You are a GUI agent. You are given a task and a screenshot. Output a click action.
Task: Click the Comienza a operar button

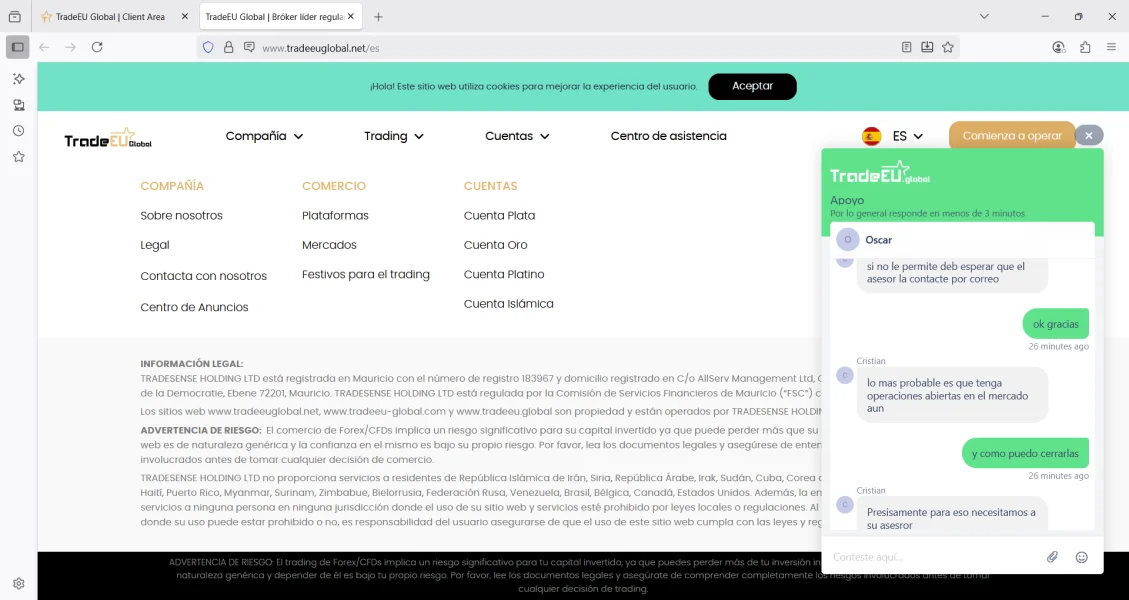click(x=1011, y=136)
